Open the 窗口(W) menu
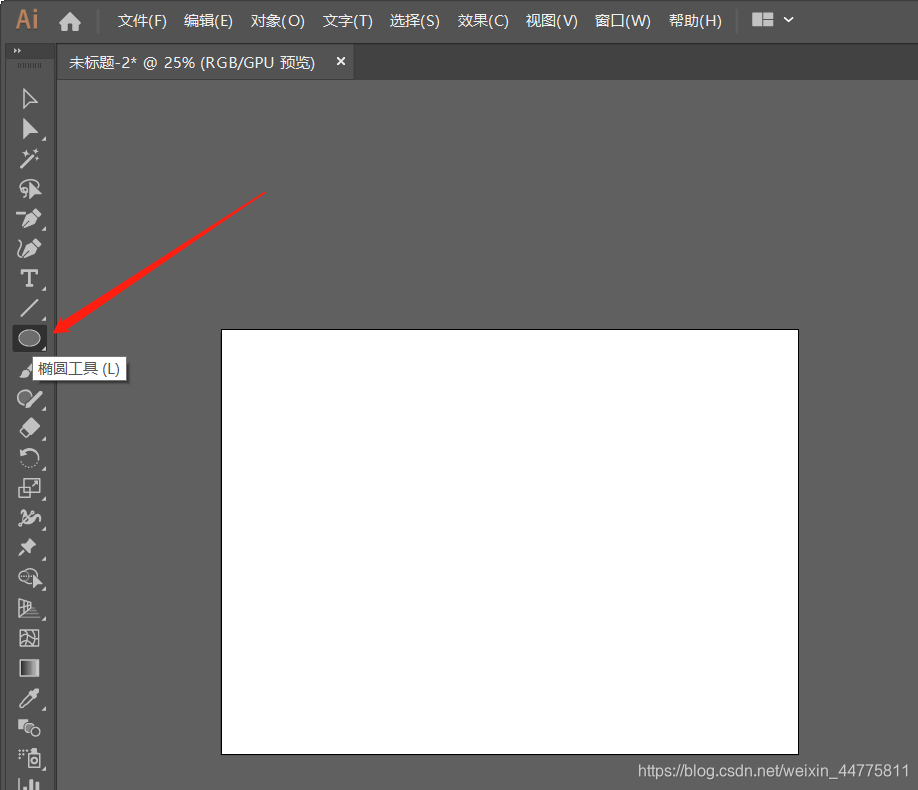Image resolution: width=918 pixels, height=790 pixels. [623, 21]
